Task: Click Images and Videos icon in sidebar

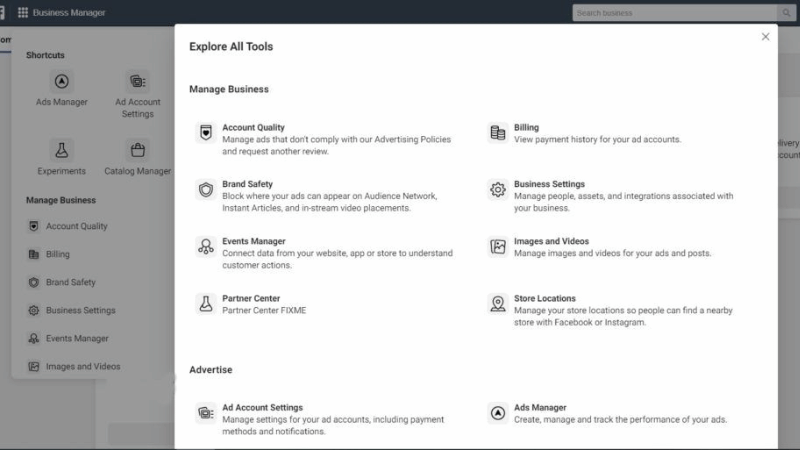Action: 34,366
